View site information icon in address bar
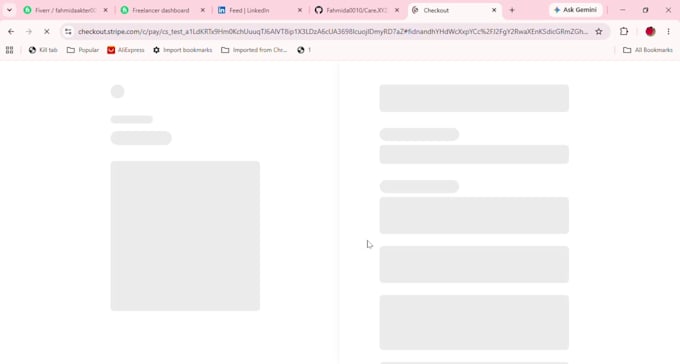The width and height of the screenshot is (680, 364). (x=68, y=31)
